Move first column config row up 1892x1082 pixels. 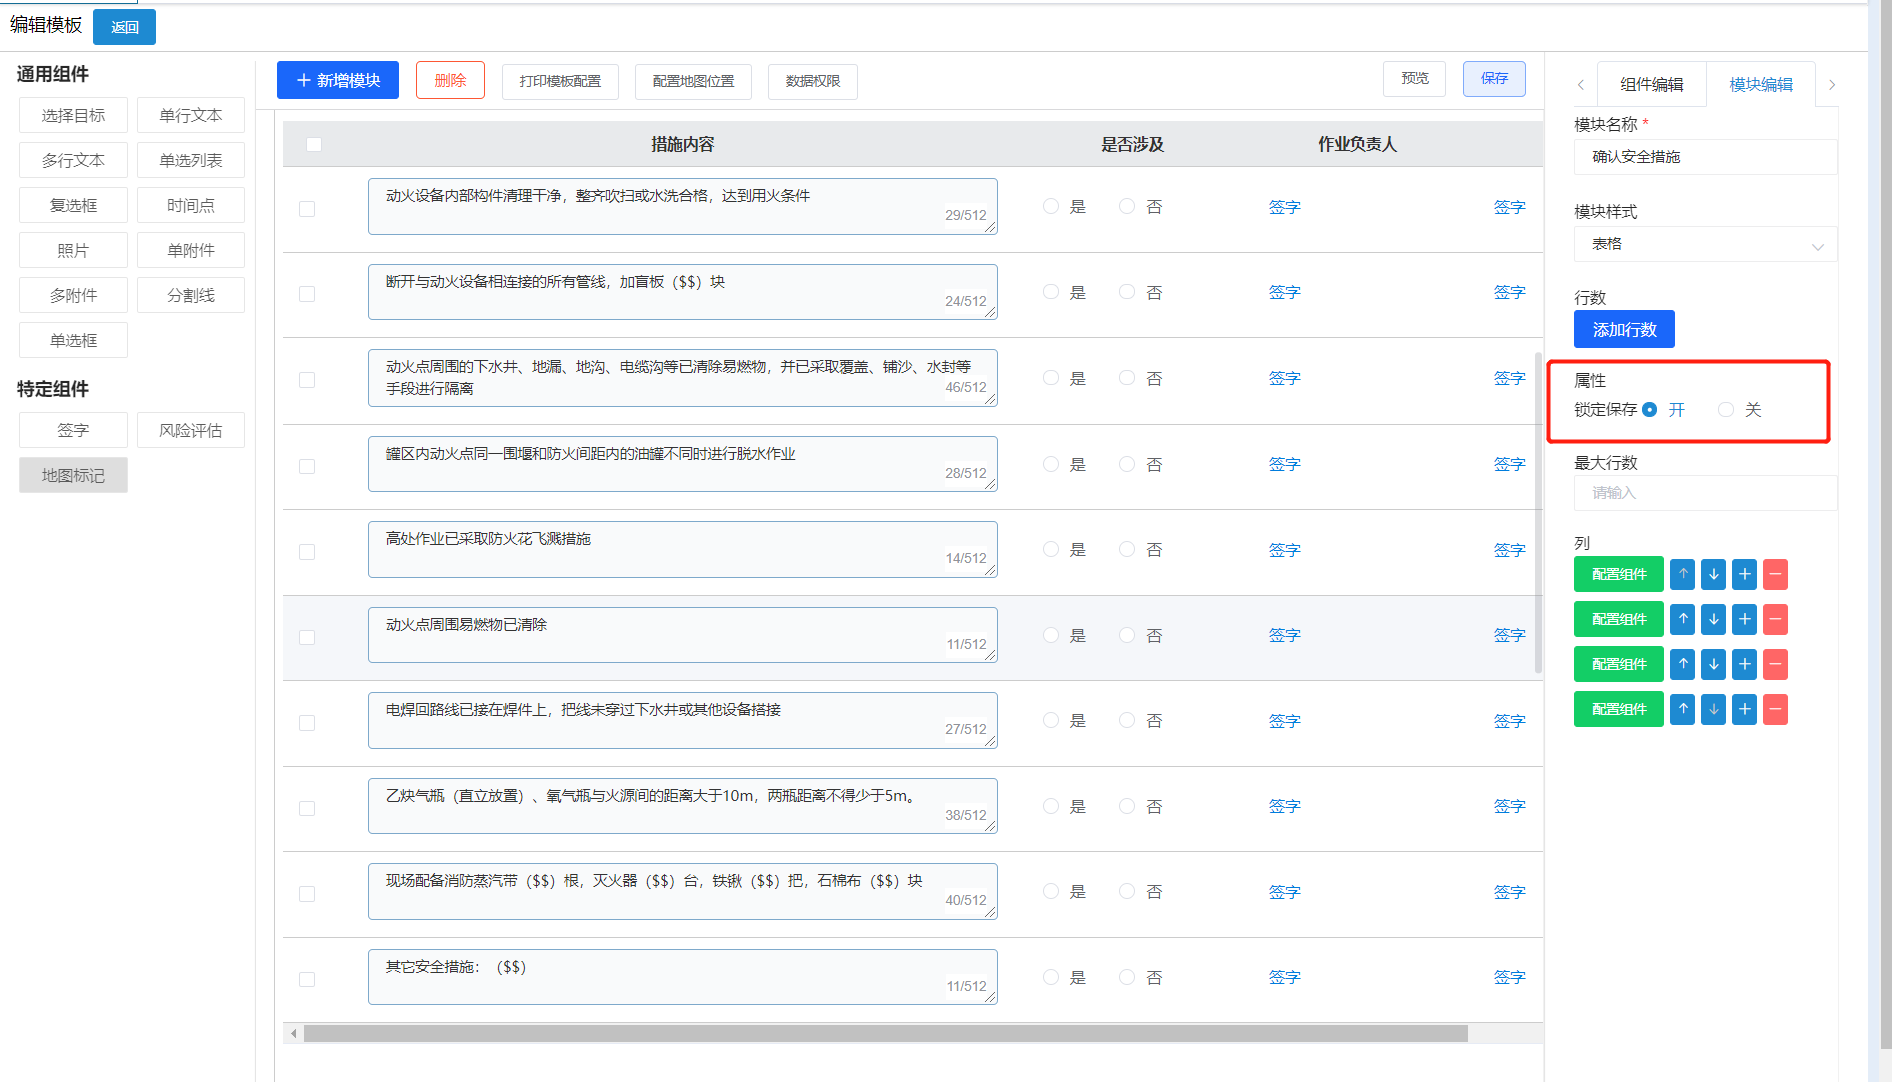pos(1683,574)
